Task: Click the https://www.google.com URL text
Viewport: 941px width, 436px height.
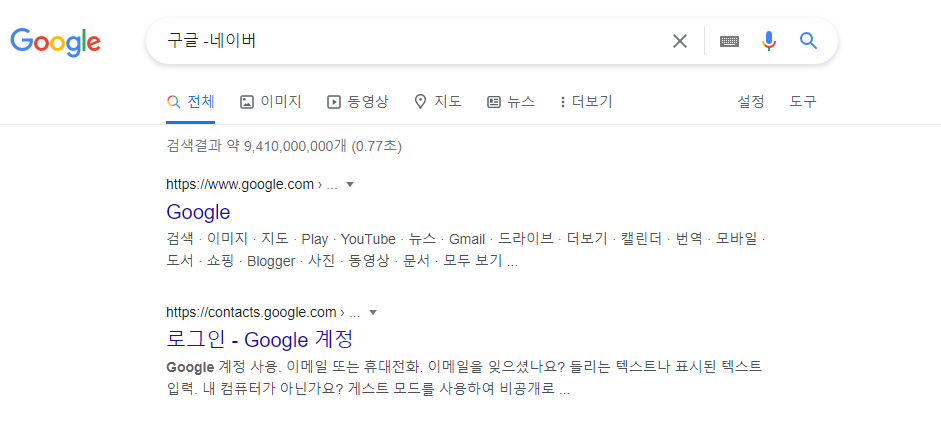Action: (x=240, y=185)
